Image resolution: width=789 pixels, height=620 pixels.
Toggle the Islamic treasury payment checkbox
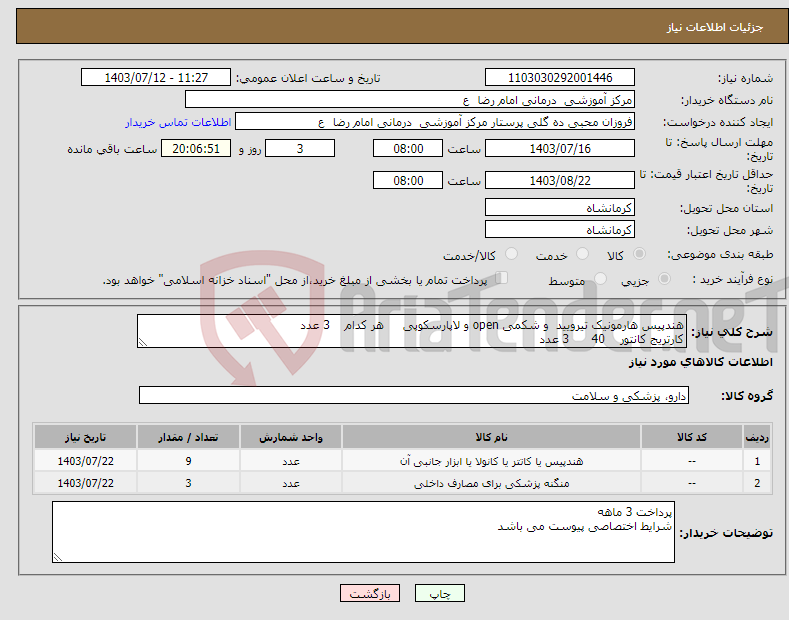click(x=502, y=278)
